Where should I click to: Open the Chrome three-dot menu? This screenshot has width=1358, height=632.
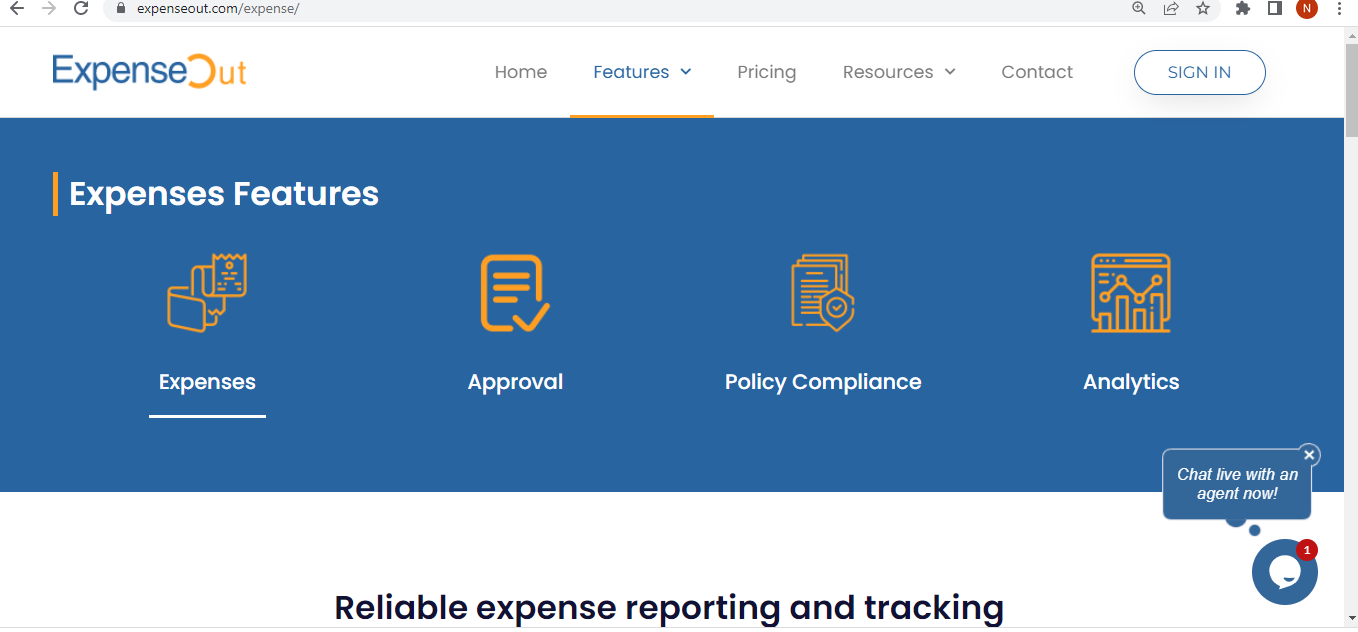(x=1338, y=10)
